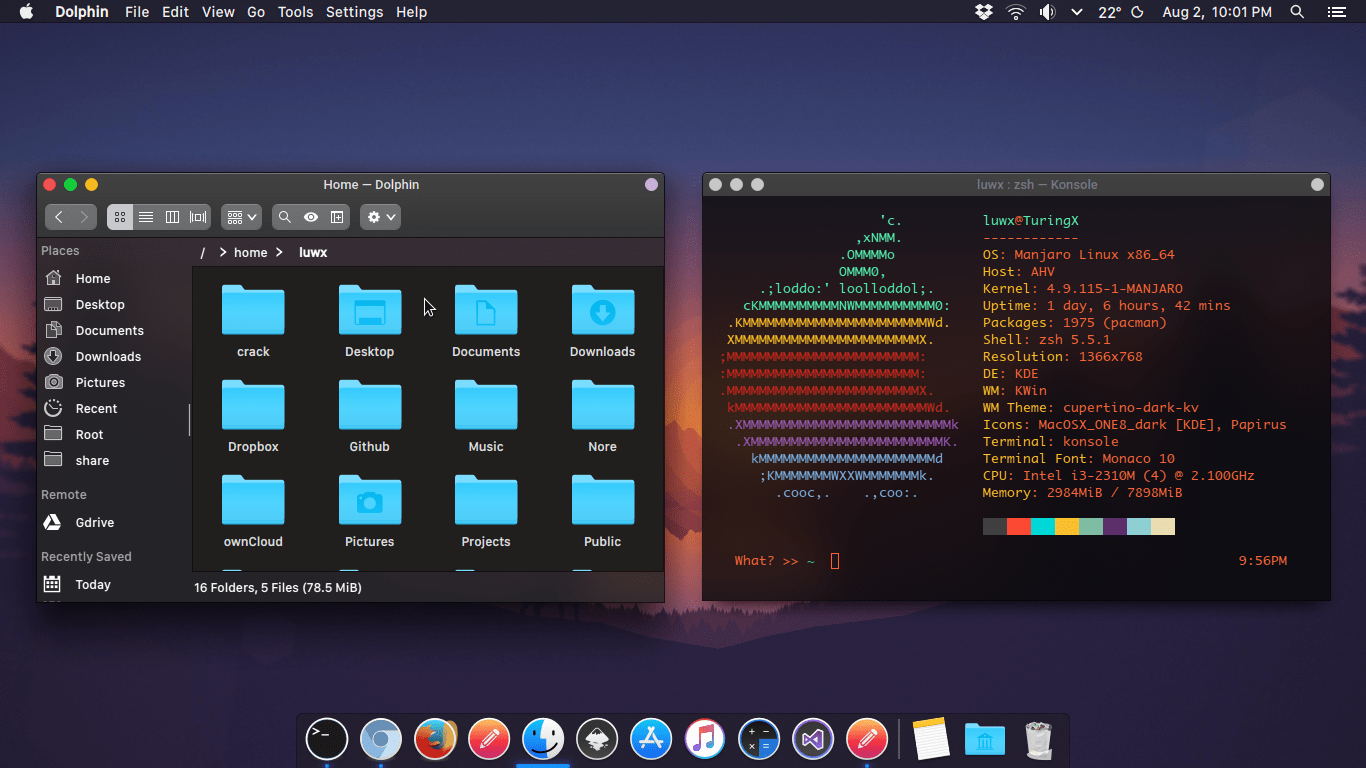The height and width of the screenshot is (768, 1366).
Task: Toggle the preview eye icon in Dolphin
Action: [x=310, y=217]
